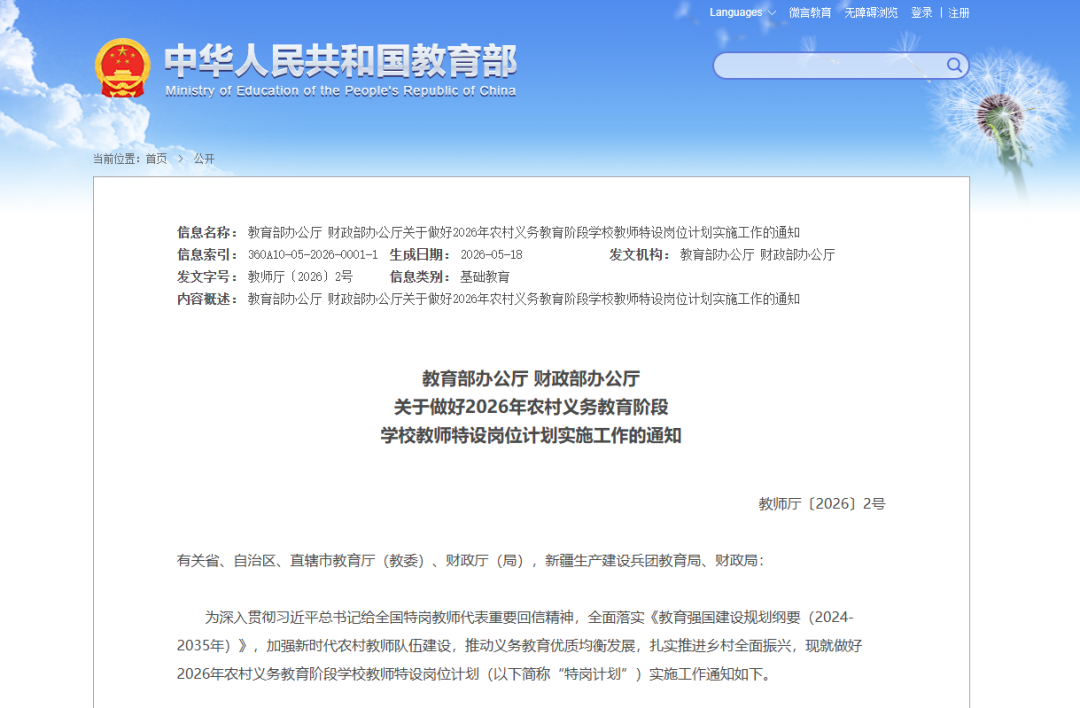Click the 信息类别 value 基础教育
Screen dimensions: 1080x708
(x=485, y=277)
